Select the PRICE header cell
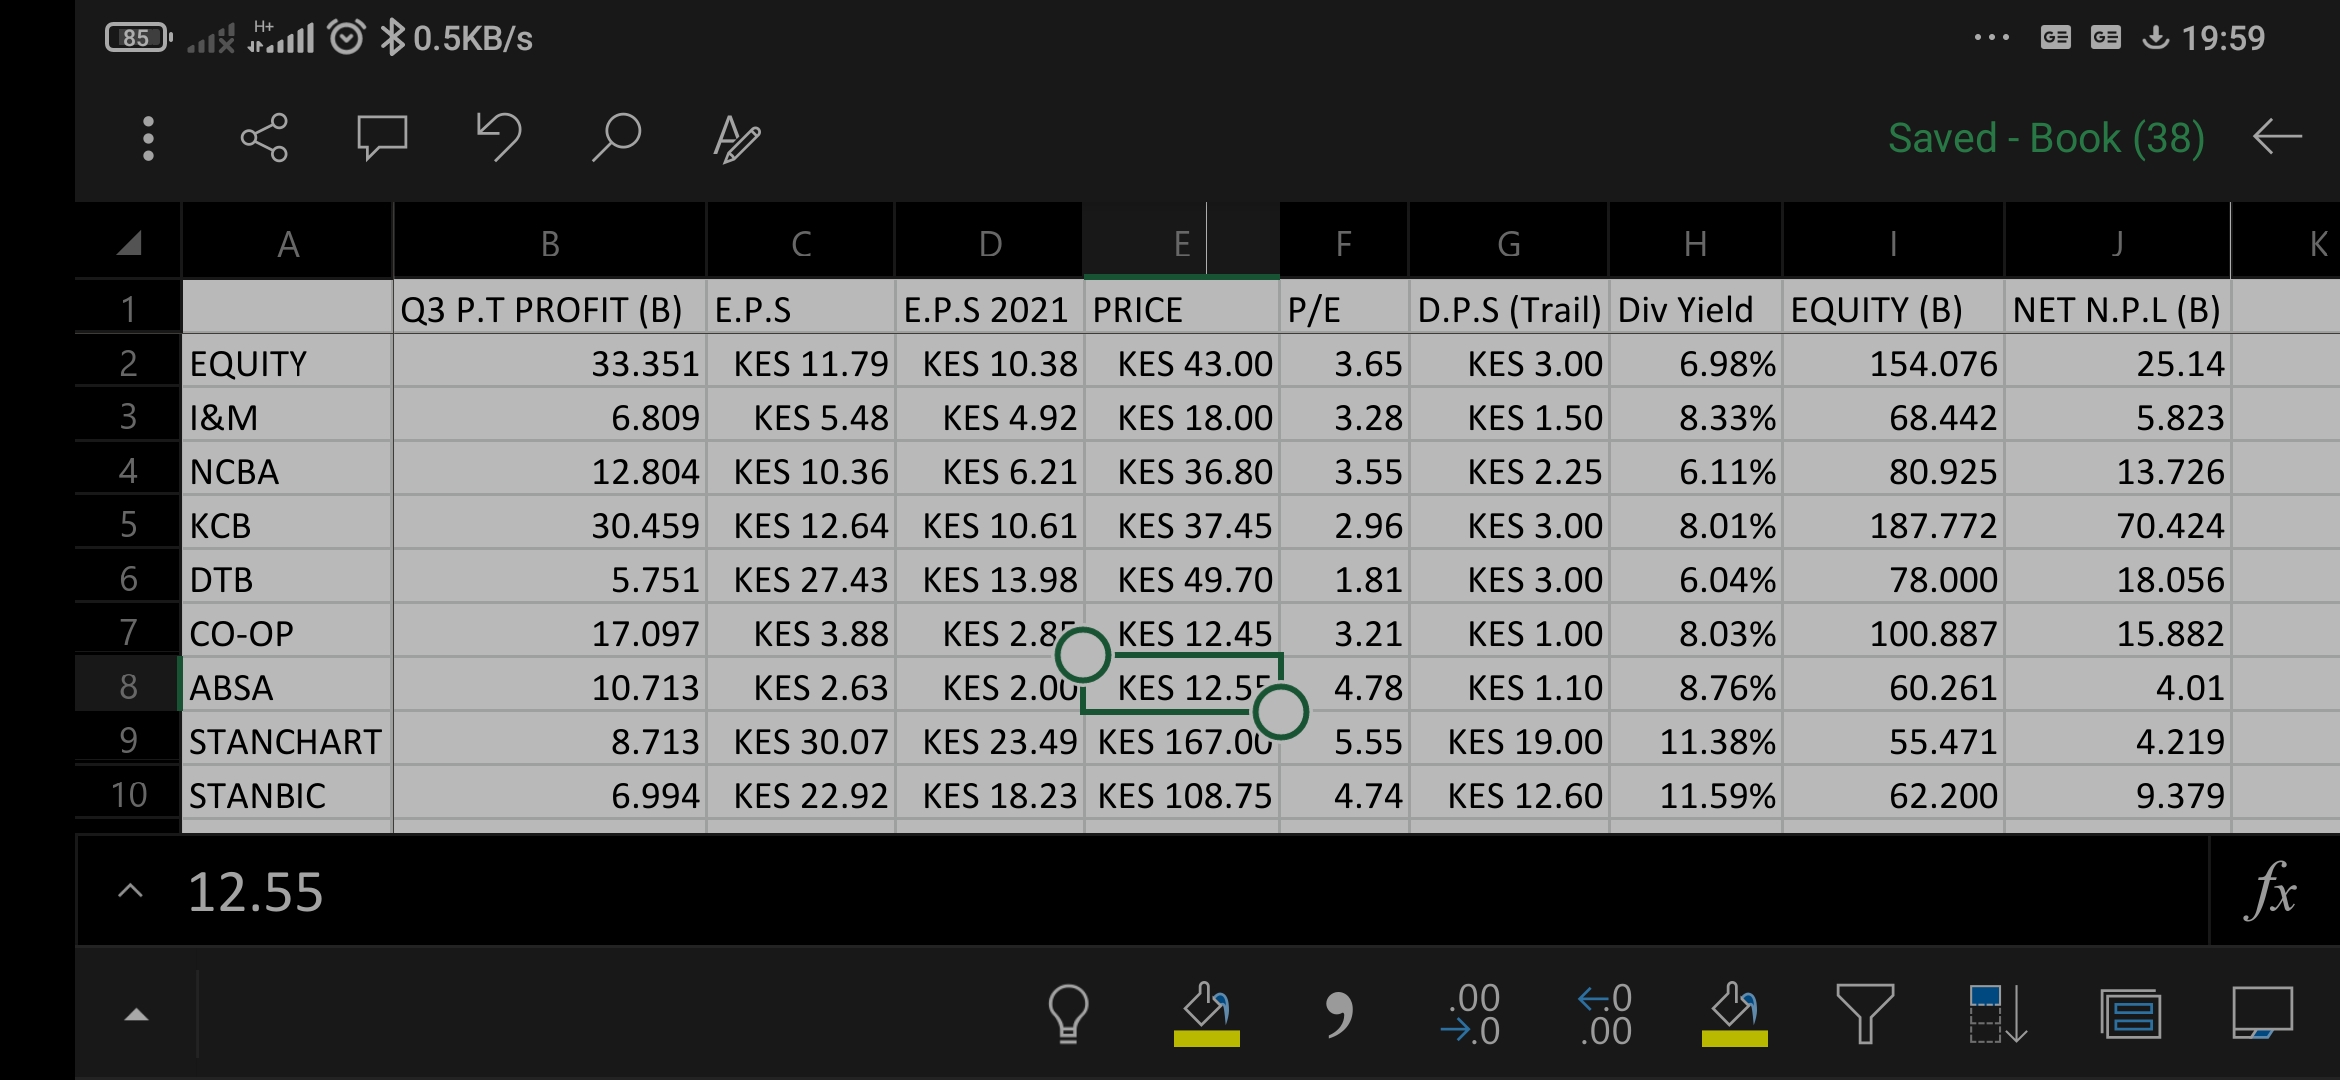This screenshot has height=1080, width=2340. 1182,309
